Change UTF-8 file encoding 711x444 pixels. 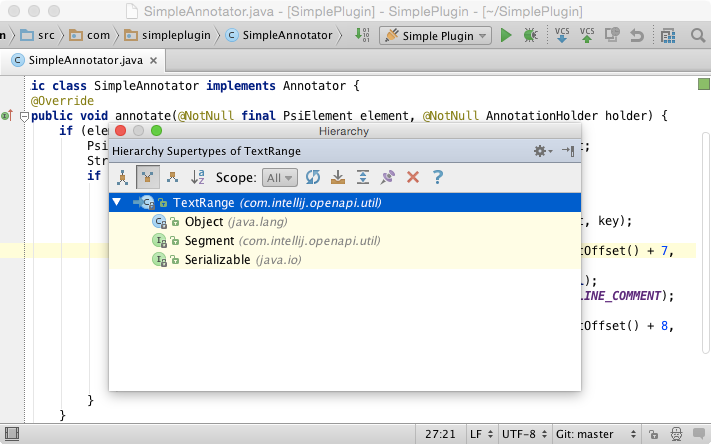point(524,434)
